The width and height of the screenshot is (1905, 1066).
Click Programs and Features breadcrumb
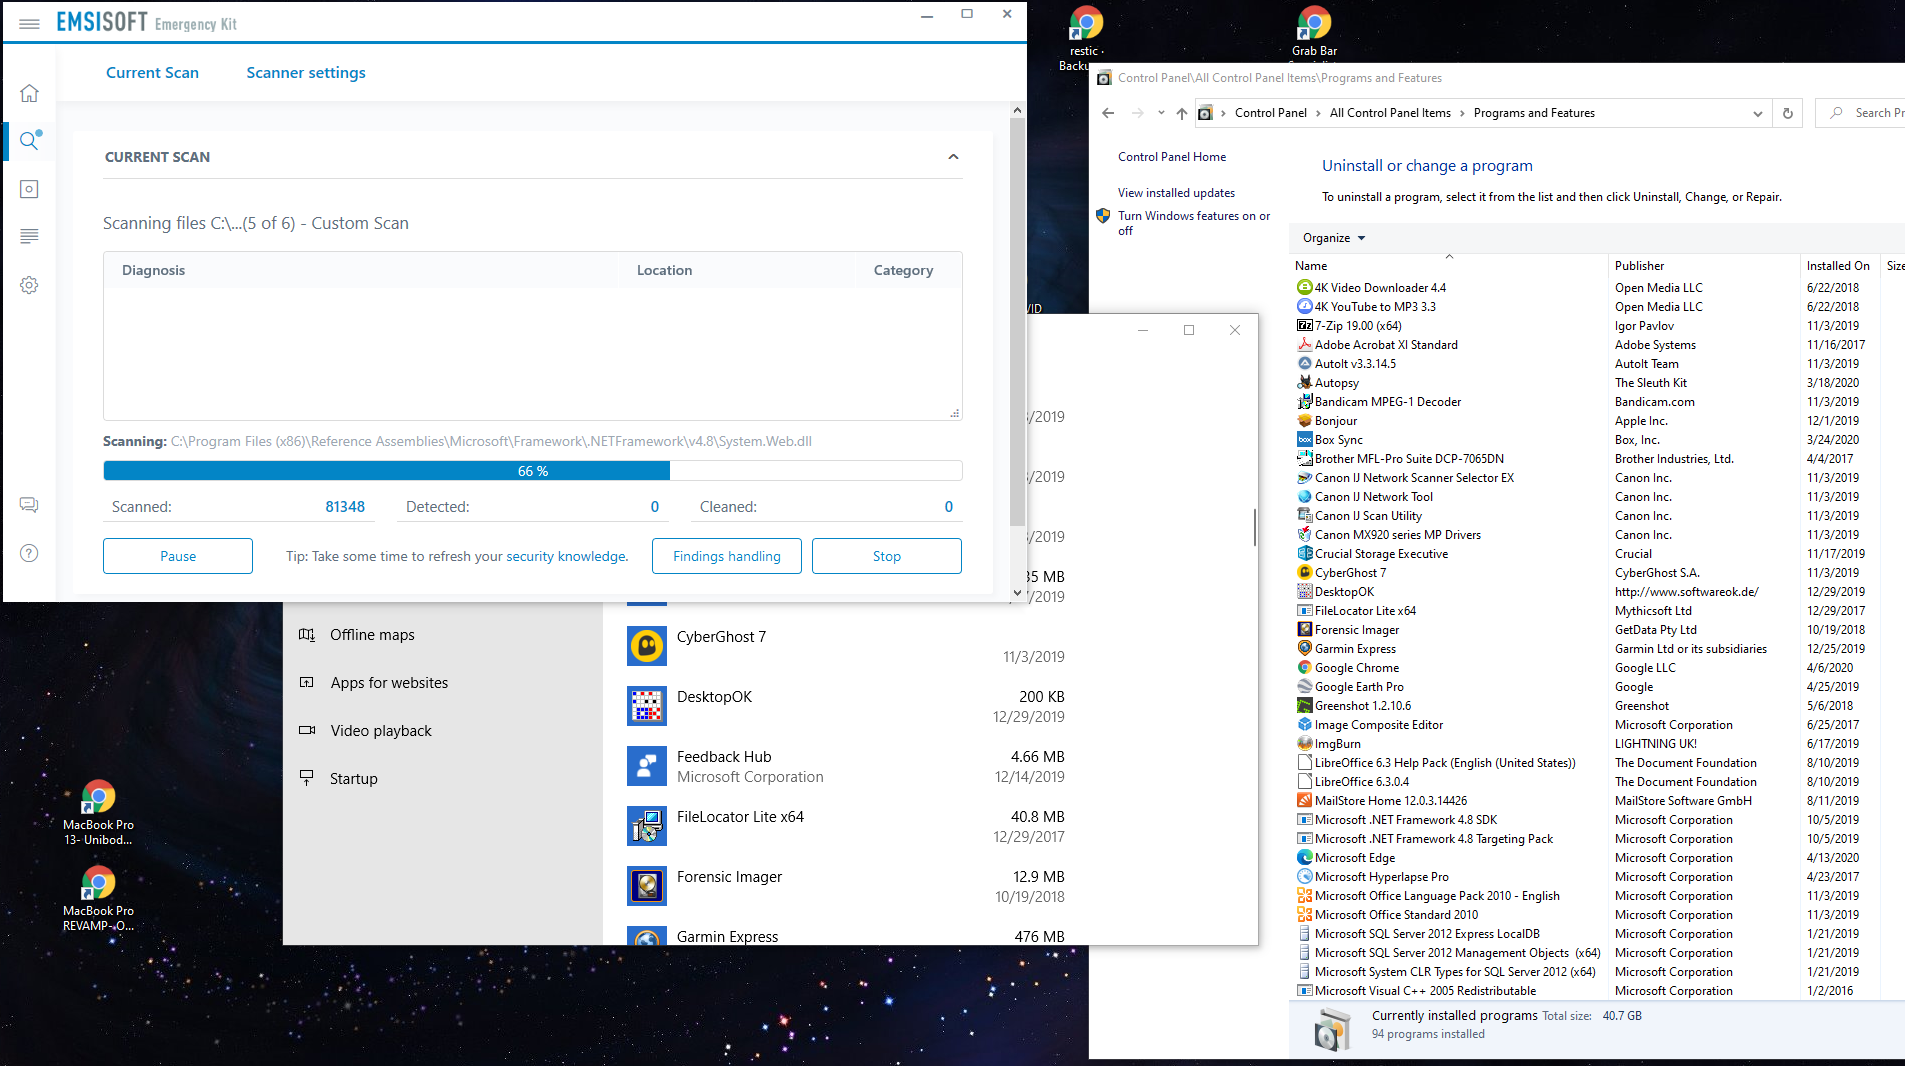(1534, 113)
